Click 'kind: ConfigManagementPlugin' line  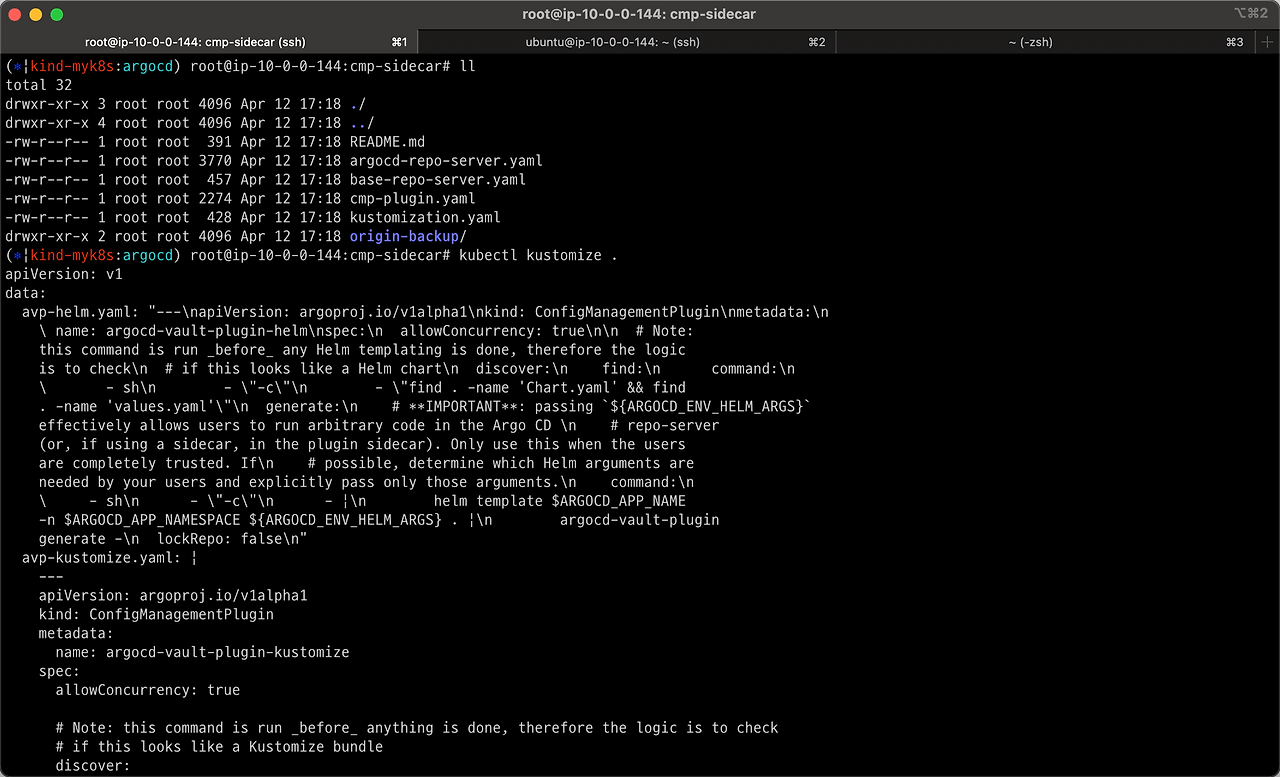[x=156, y=615]
